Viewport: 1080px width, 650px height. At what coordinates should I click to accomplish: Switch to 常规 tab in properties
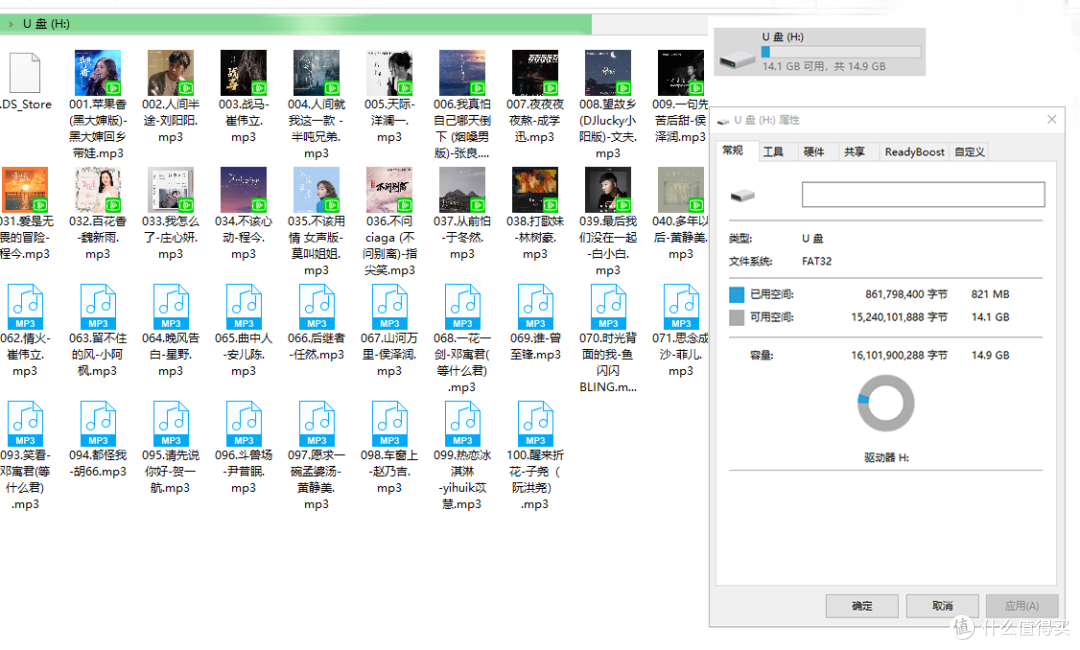point(733,150)
